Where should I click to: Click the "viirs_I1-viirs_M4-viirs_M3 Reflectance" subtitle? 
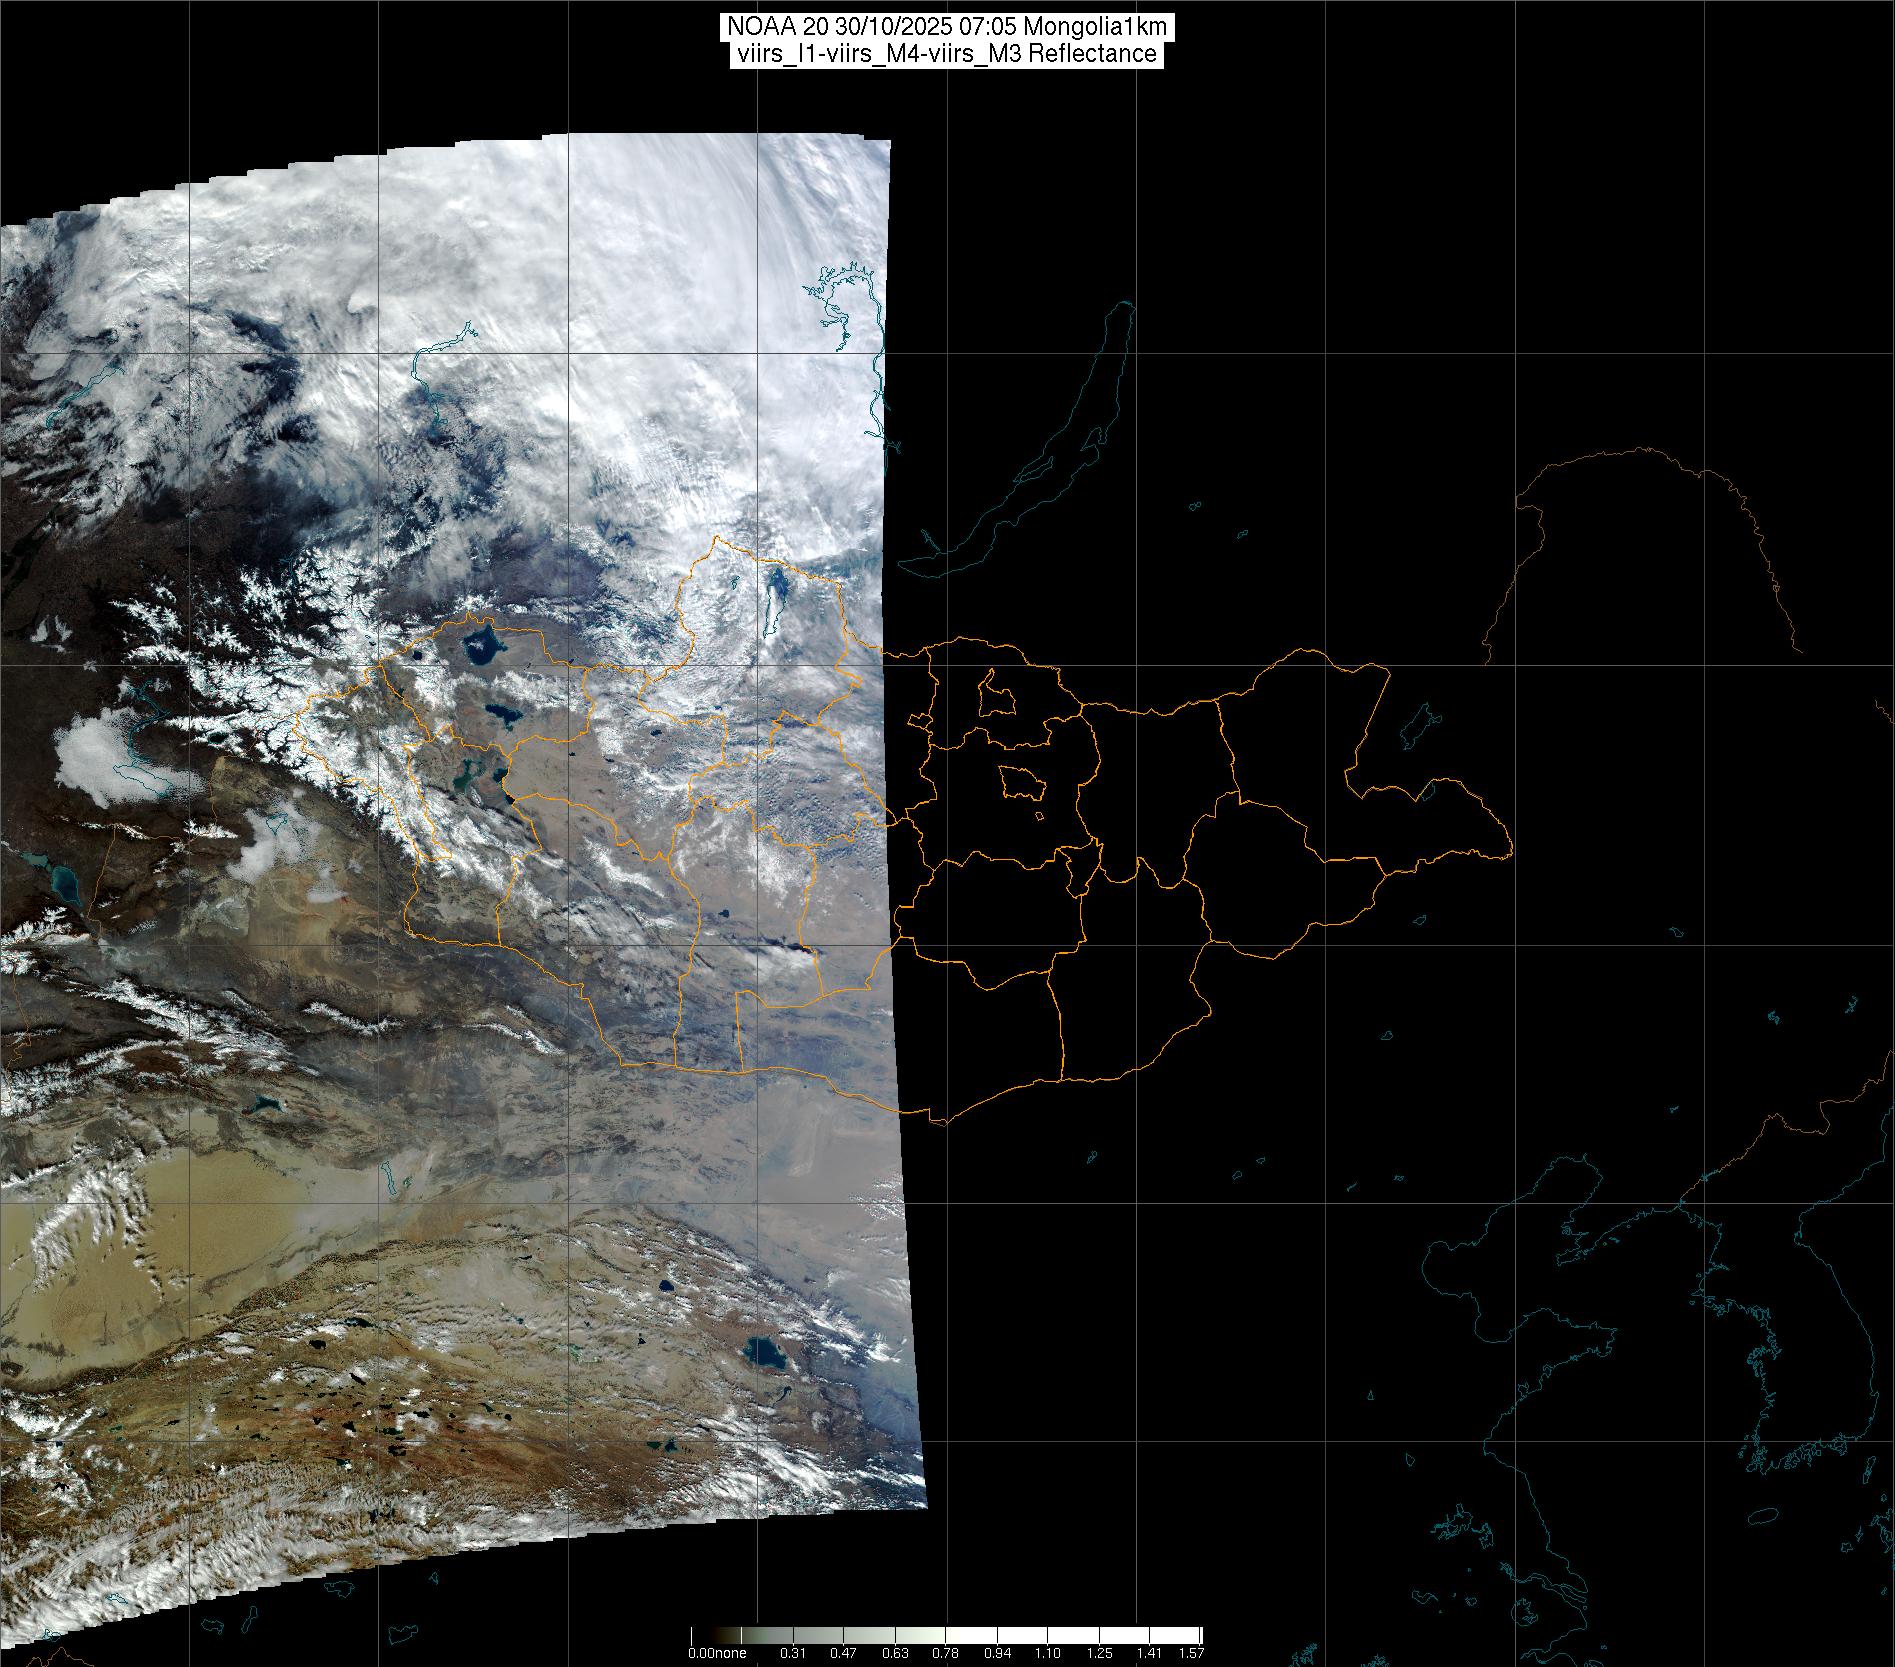(947, 54)
